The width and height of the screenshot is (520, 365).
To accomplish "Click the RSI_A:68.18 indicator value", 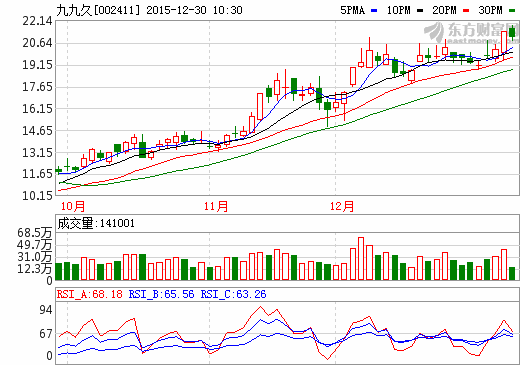I will pyautogui.click(x=90, y=294).
